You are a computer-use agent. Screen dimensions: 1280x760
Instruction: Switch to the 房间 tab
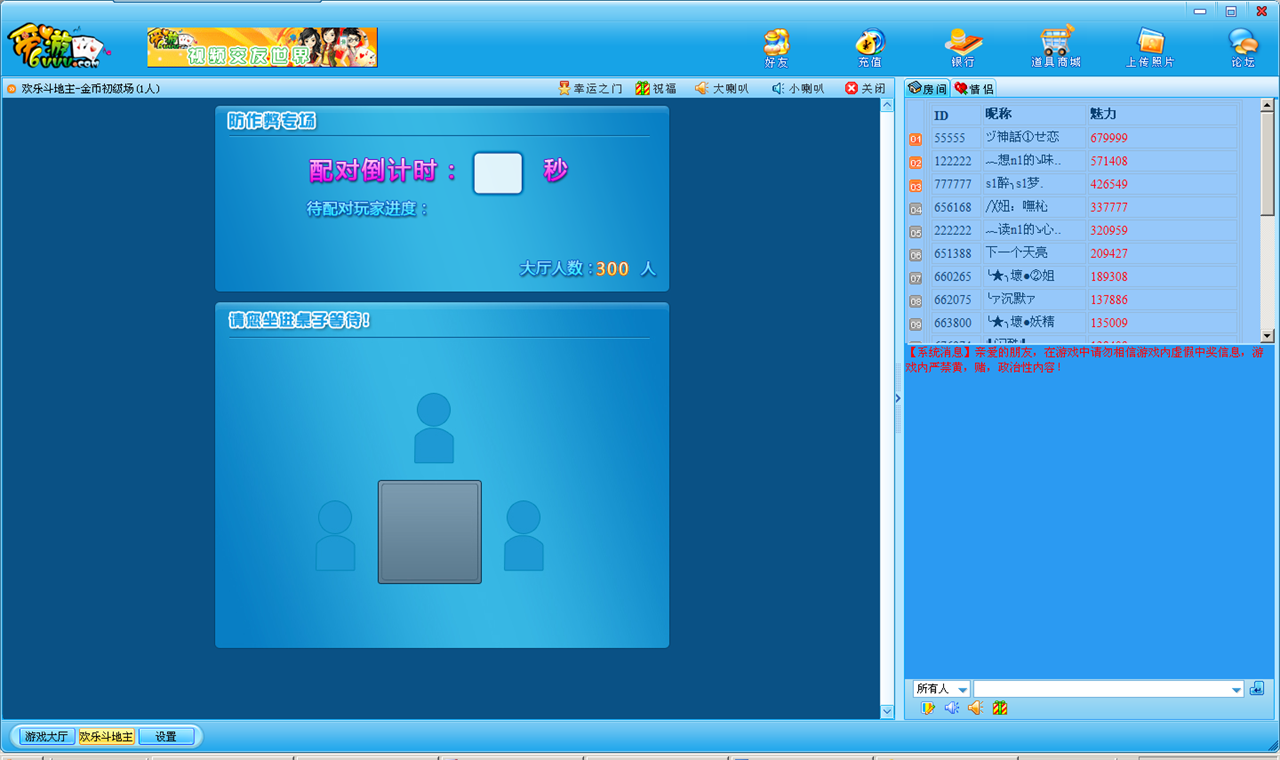(927, 89)
